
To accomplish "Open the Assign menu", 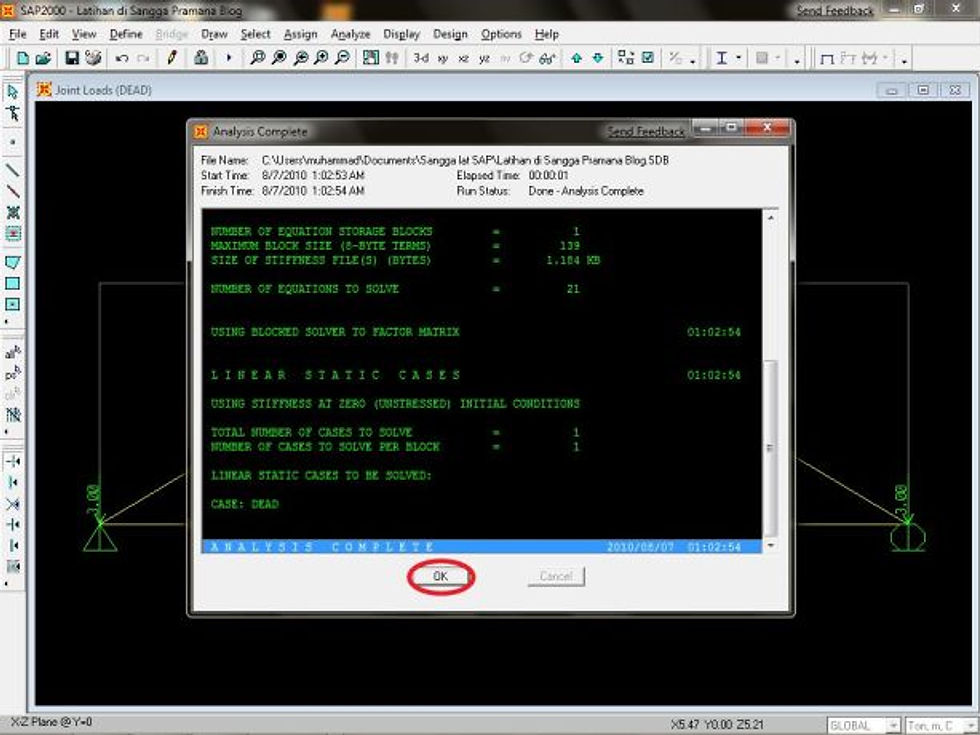I will pyautogui.click(x=301, y=34).
